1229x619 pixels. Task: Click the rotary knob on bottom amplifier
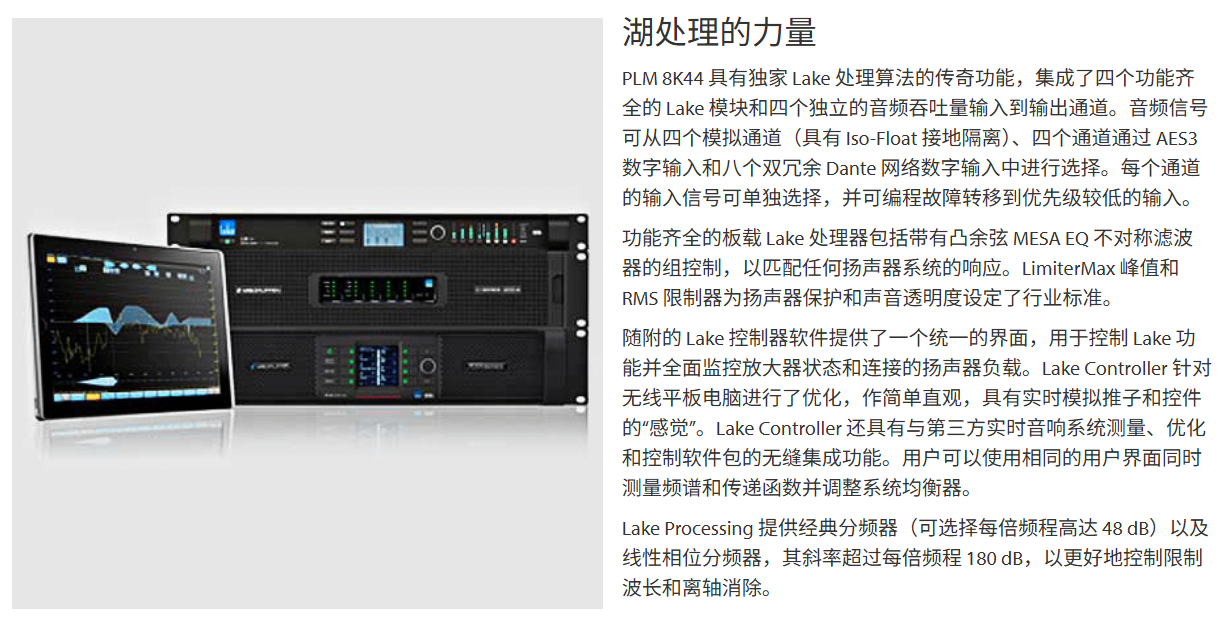click(427, 366)
